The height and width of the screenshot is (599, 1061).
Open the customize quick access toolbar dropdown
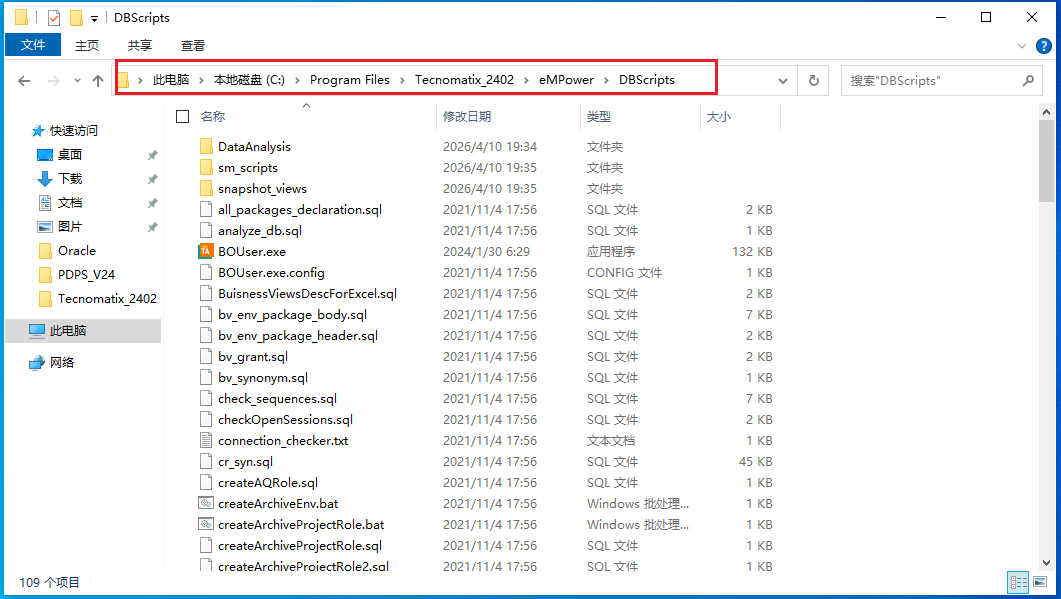(x=94, y=18)
